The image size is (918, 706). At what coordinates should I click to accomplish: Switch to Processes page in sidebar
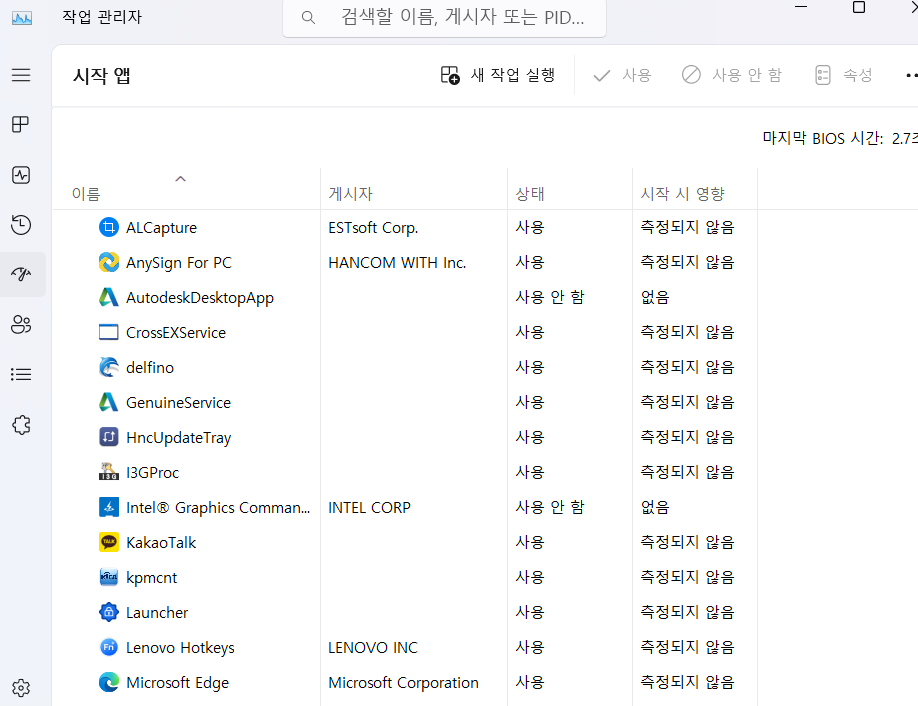click(x=21, y=125)
